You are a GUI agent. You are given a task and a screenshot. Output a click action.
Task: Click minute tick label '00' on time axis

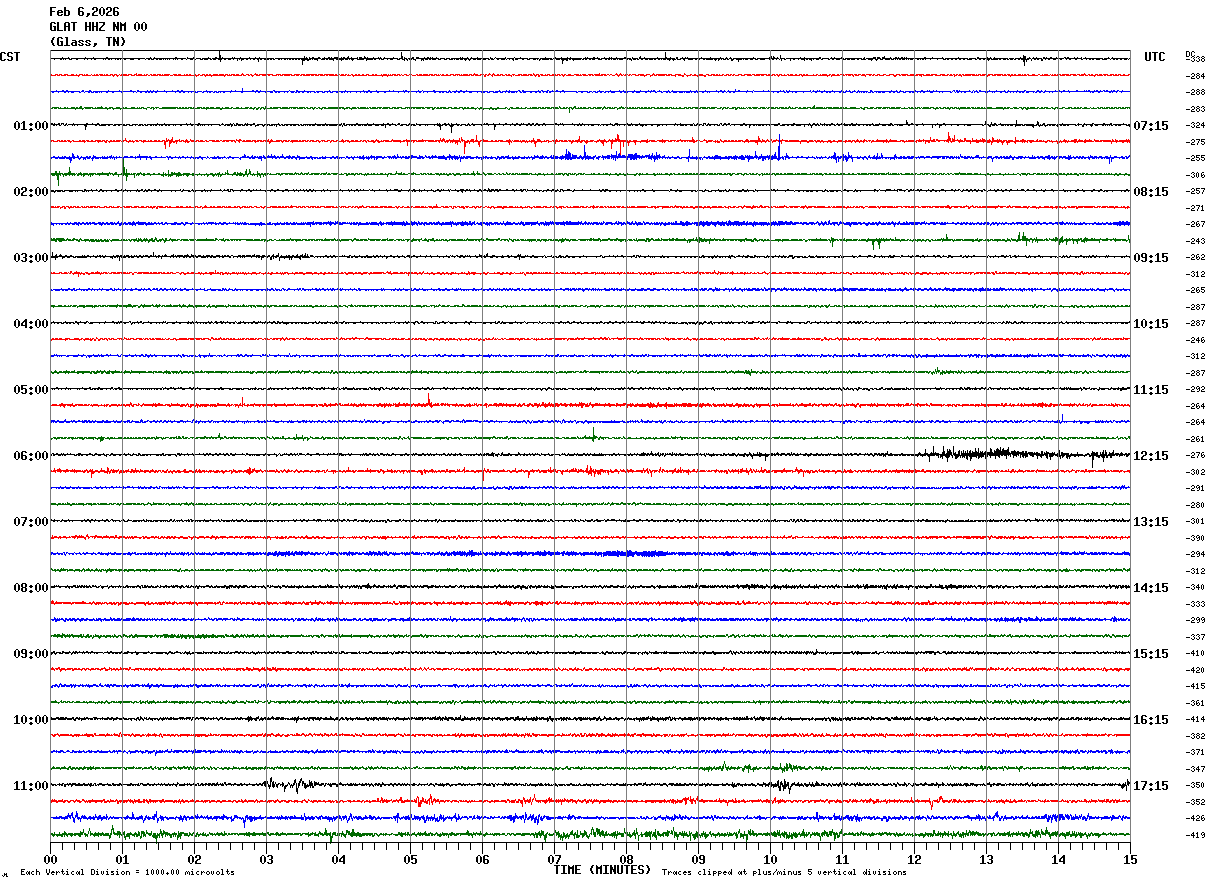(x=50, y=859)
